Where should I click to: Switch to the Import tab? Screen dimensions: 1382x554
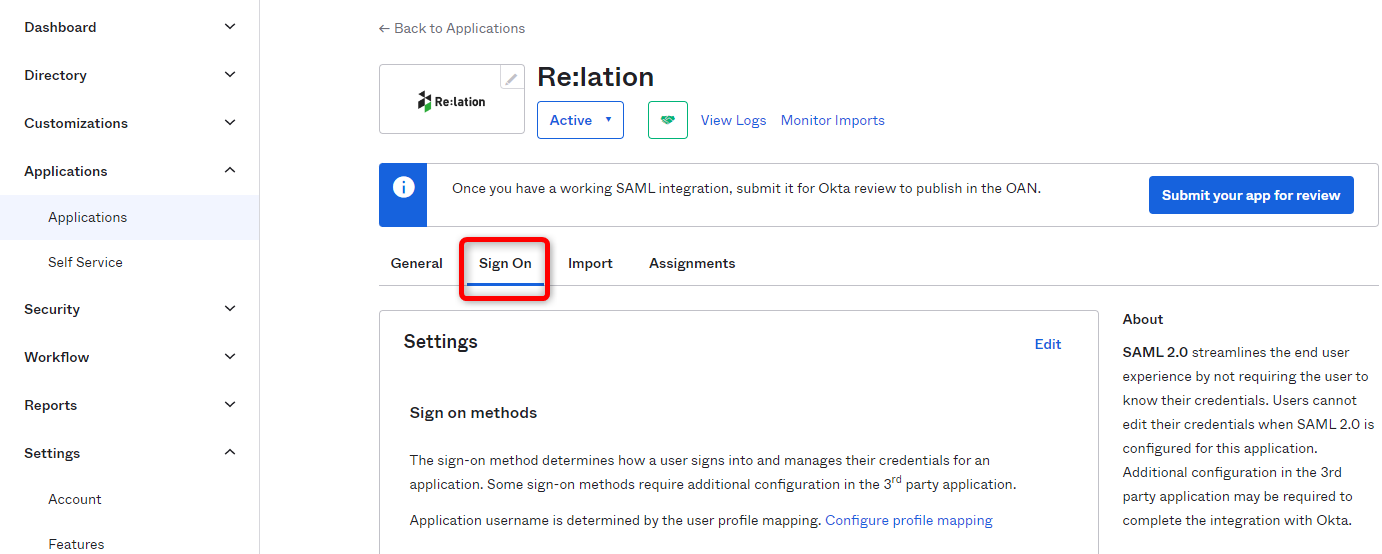(590, 263)
